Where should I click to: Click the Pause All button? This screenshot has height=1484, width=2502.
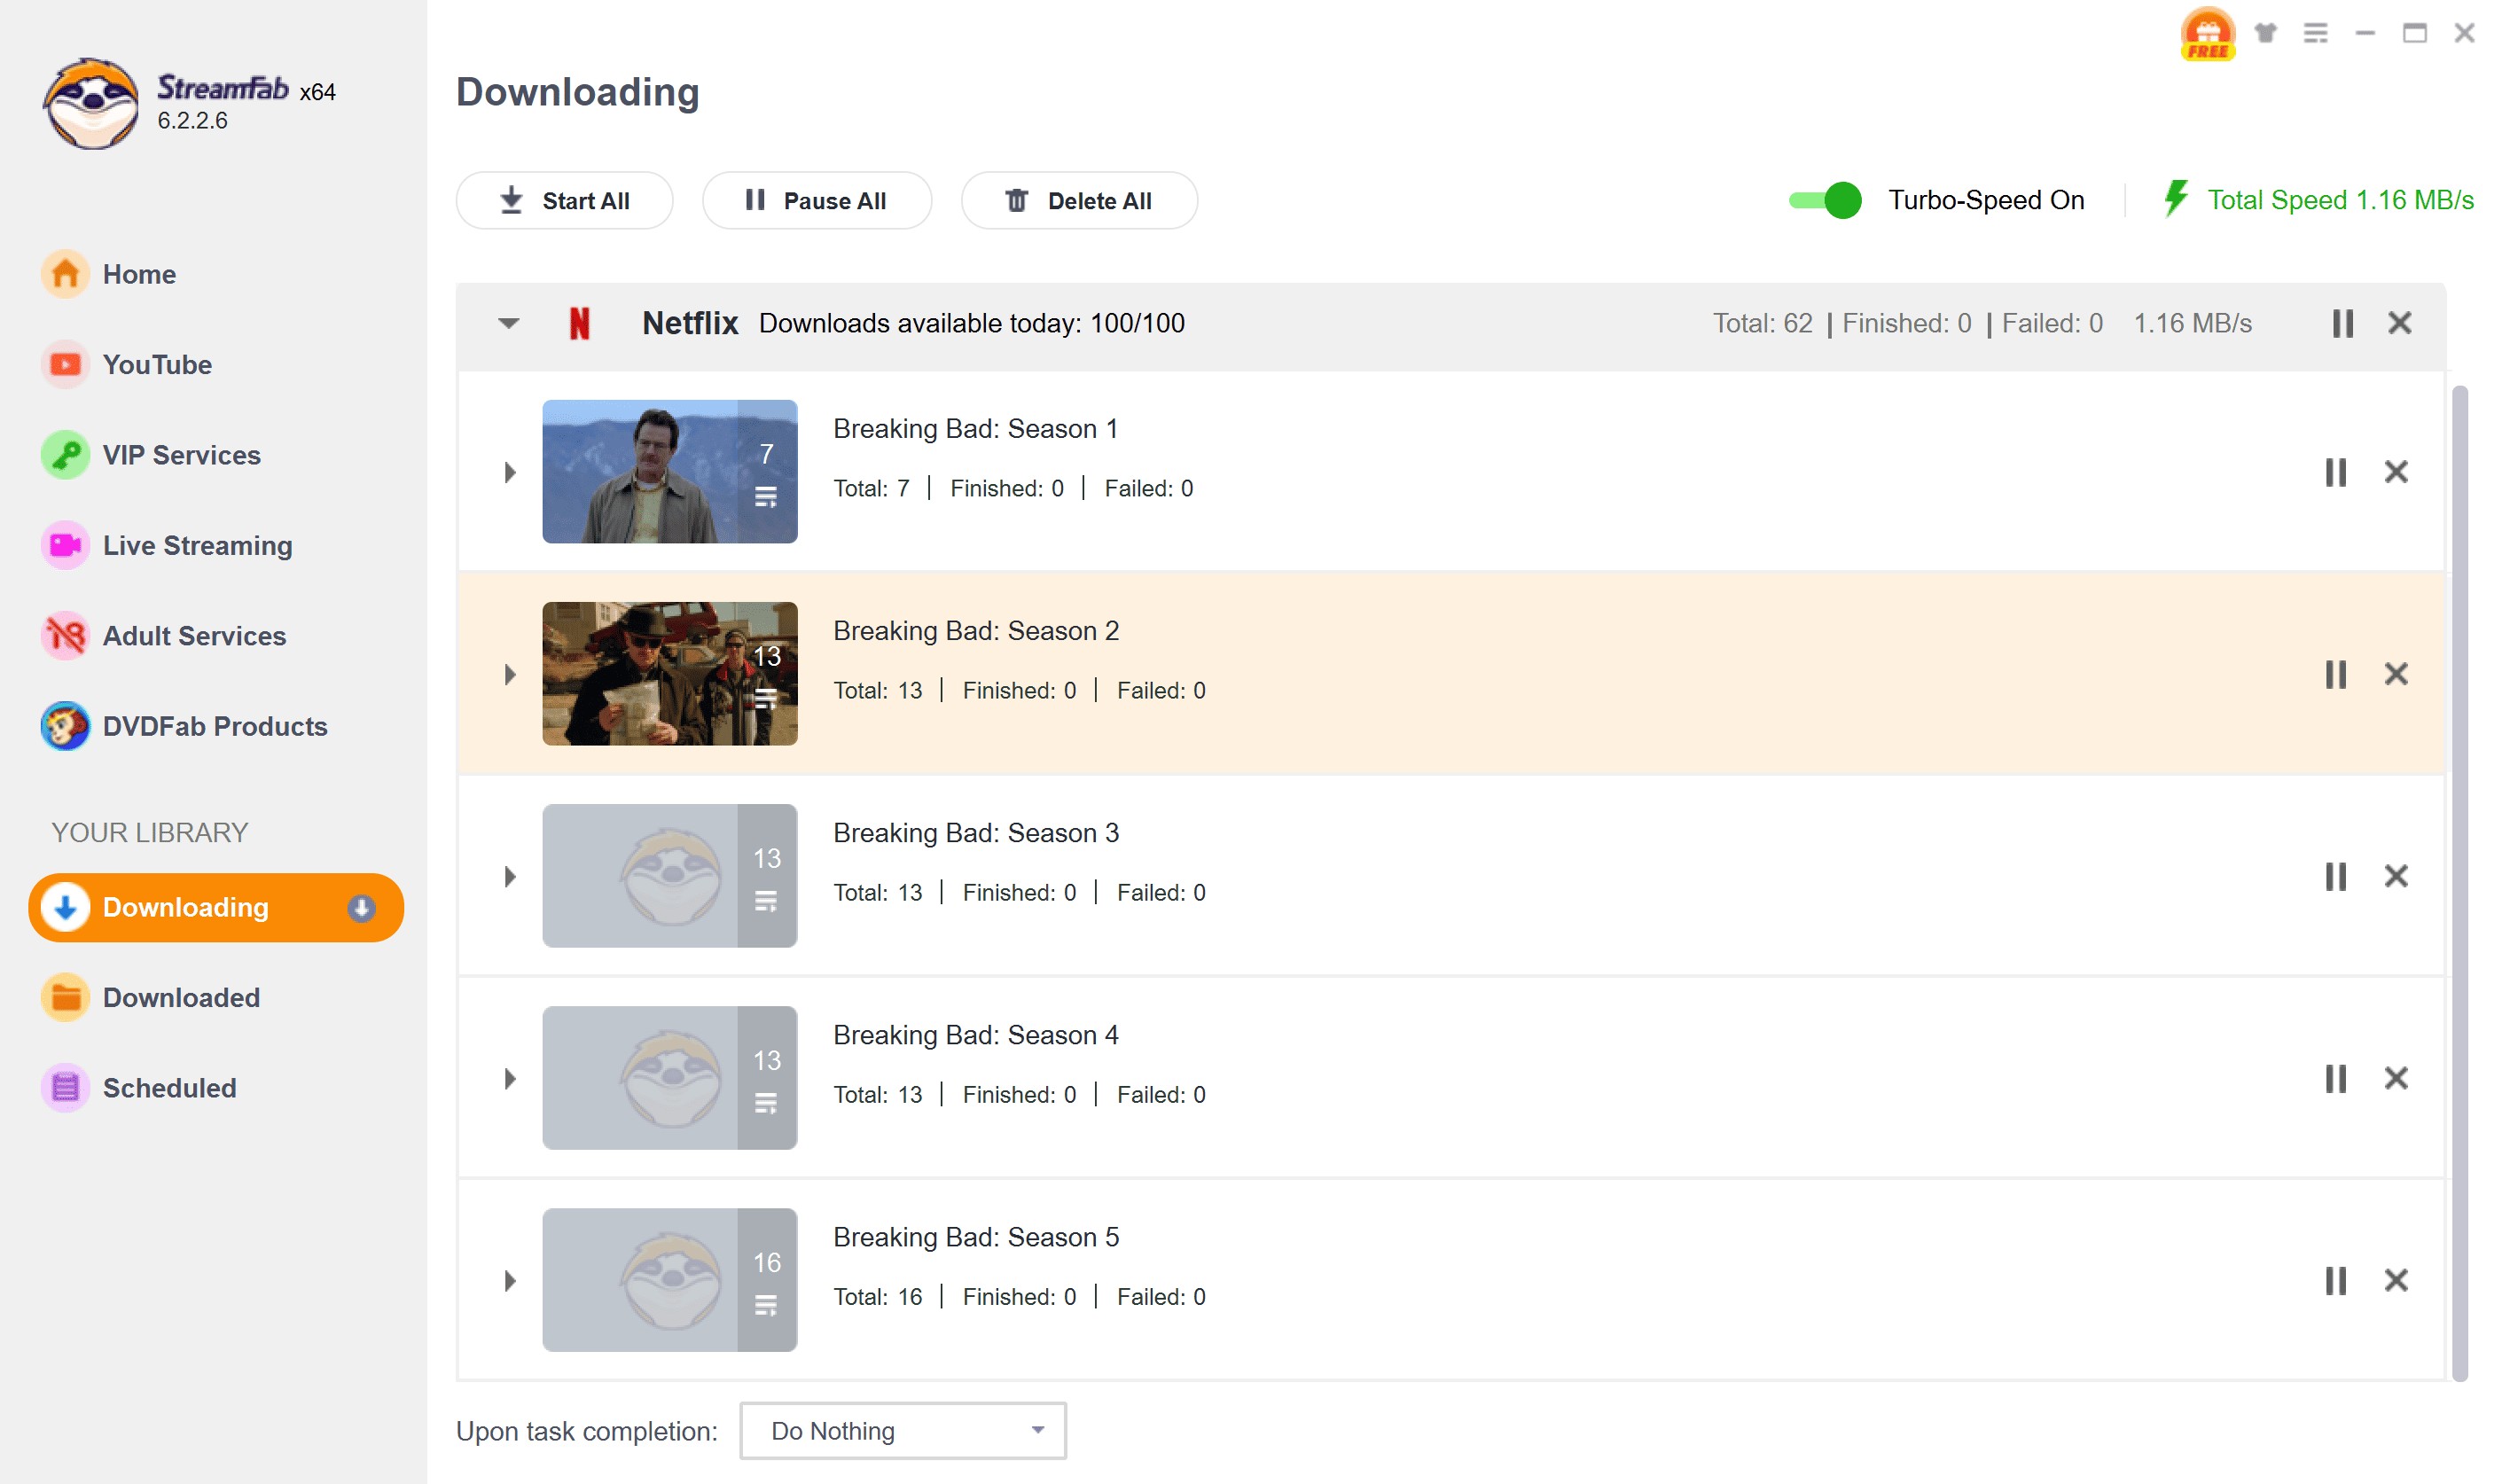[816, 200]
